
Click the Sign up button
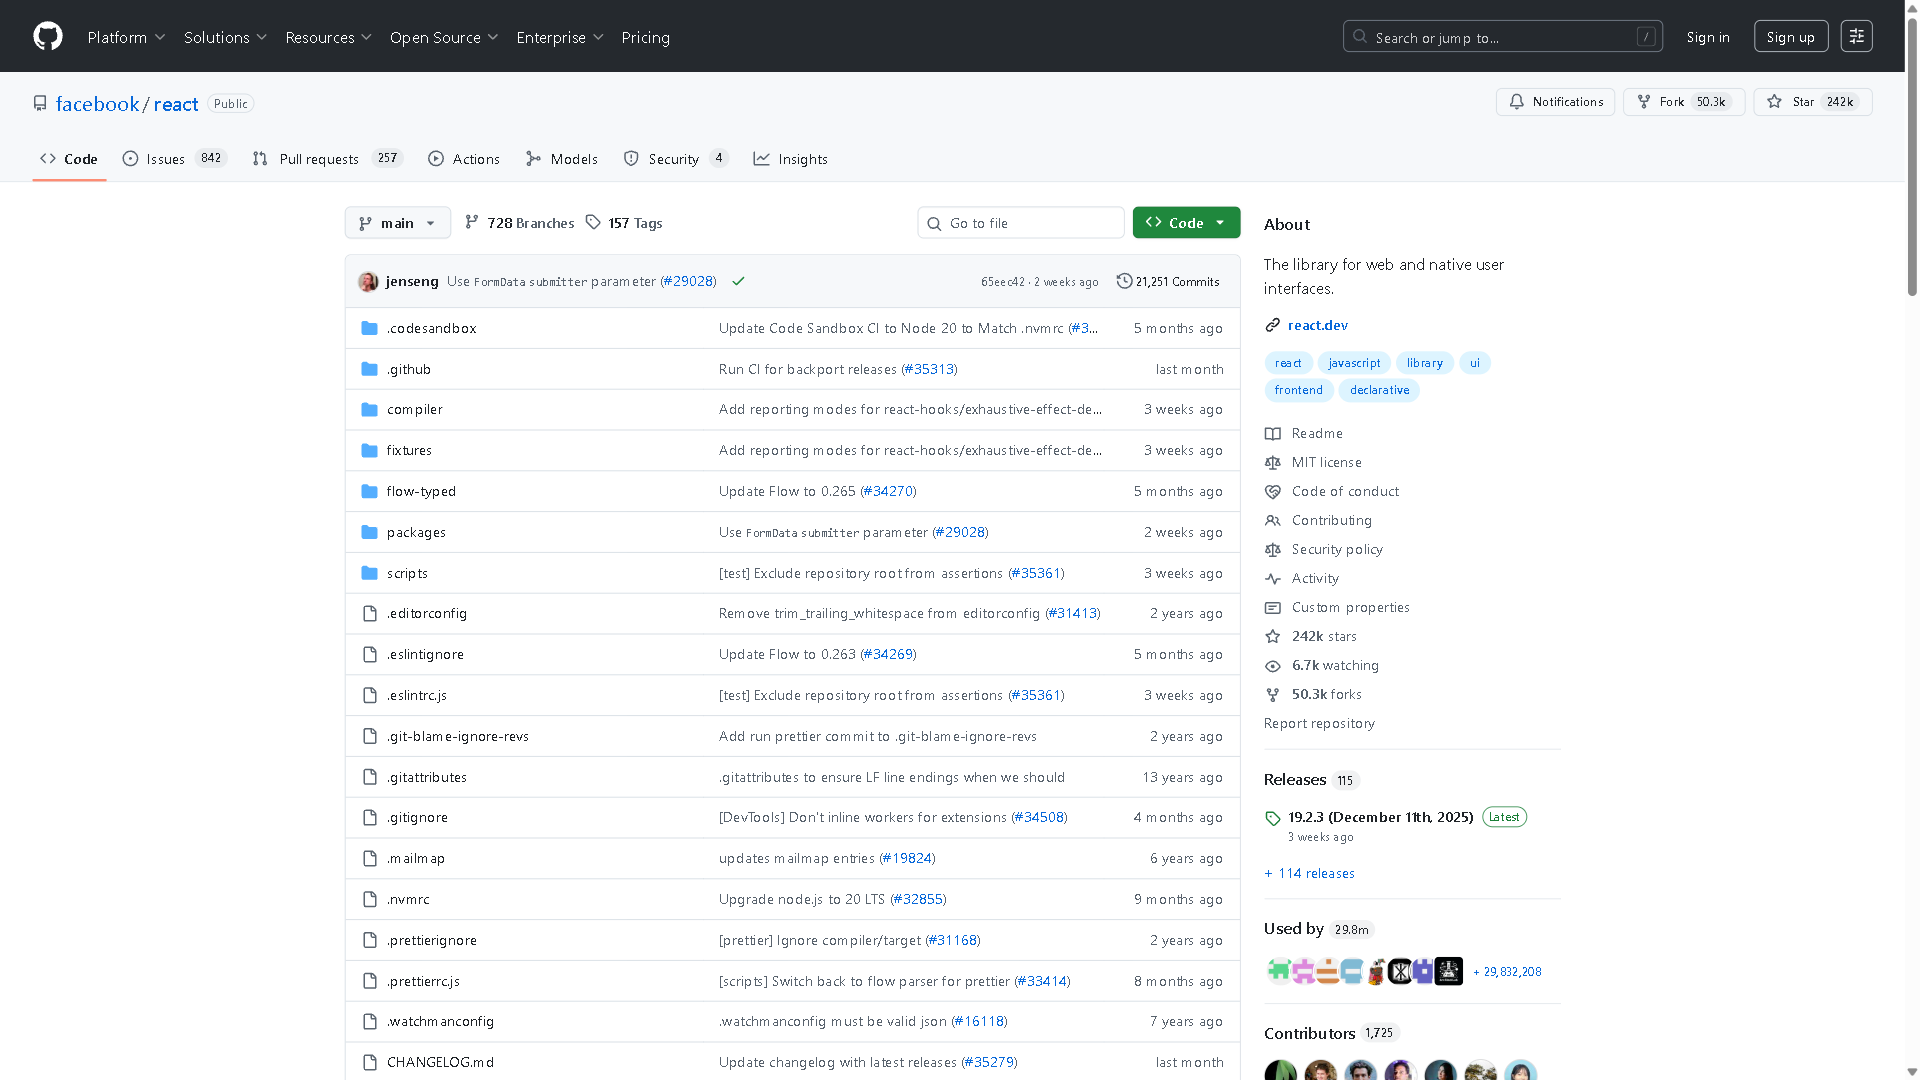(1790, 35)
